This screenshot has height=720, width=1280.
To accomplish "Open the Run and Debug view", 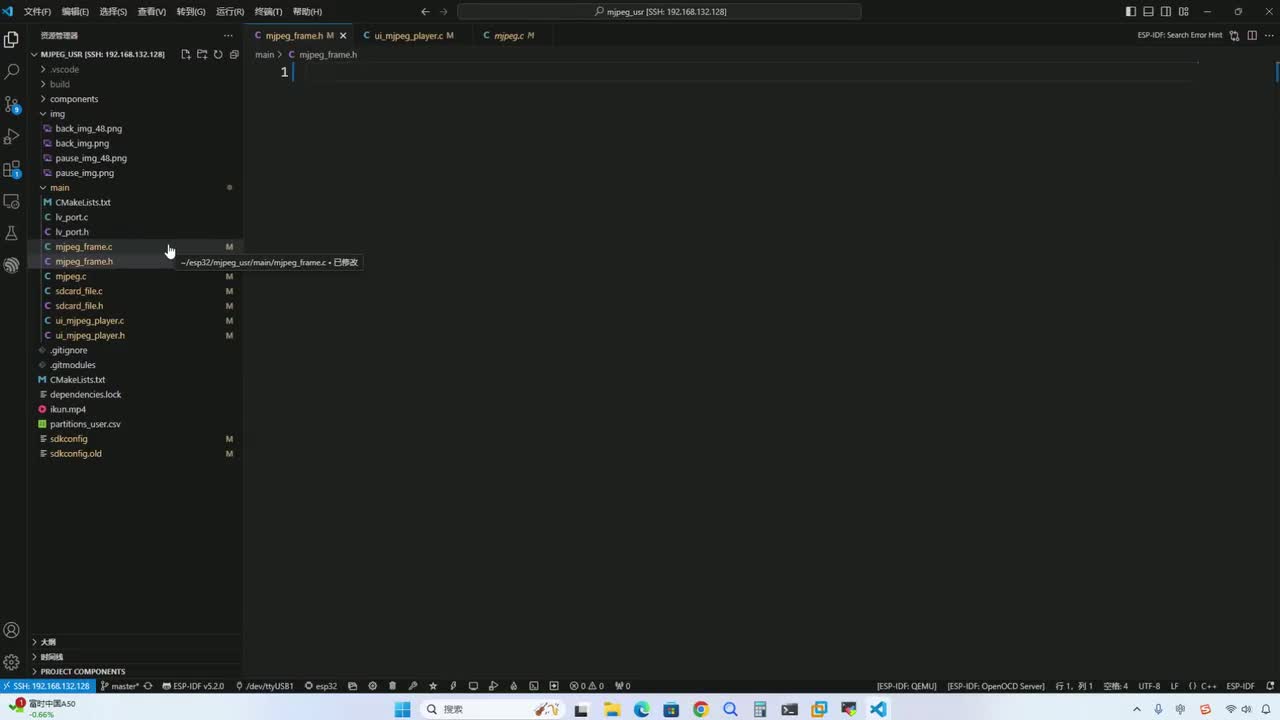I will tap(12, 136).
